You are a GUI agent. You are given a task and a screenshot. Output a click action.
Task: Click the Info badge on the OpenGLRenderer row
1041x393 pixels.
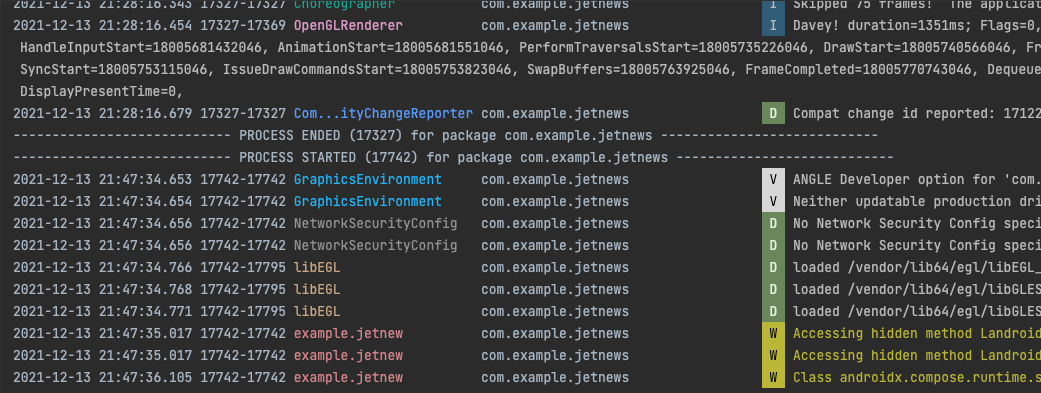pyautogui.click(x=773, y=26)
